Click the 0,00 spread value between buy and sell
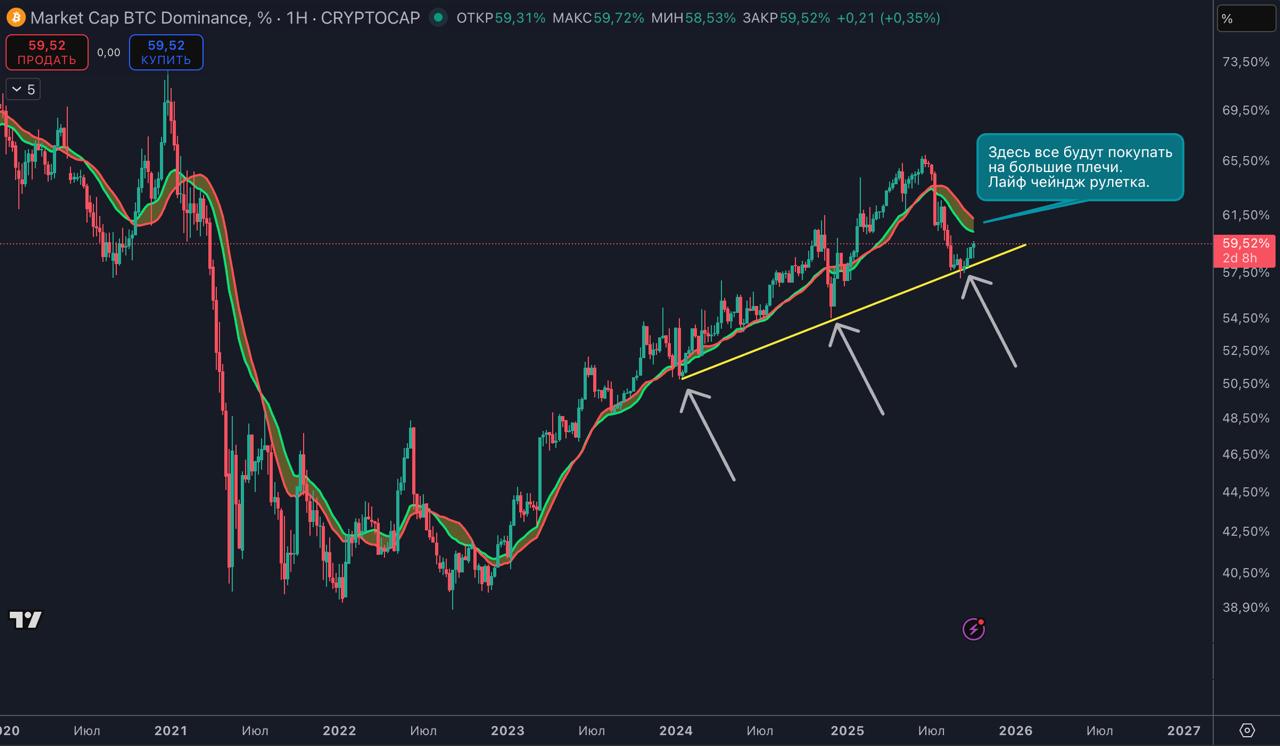This screenshot has width=1280, height=746. click(110, 52)
